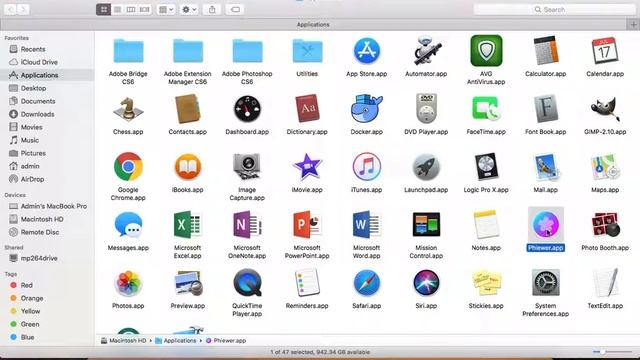Open the App Store.app icon
Viewport: 640px width, 360px height.
(367, 51)
